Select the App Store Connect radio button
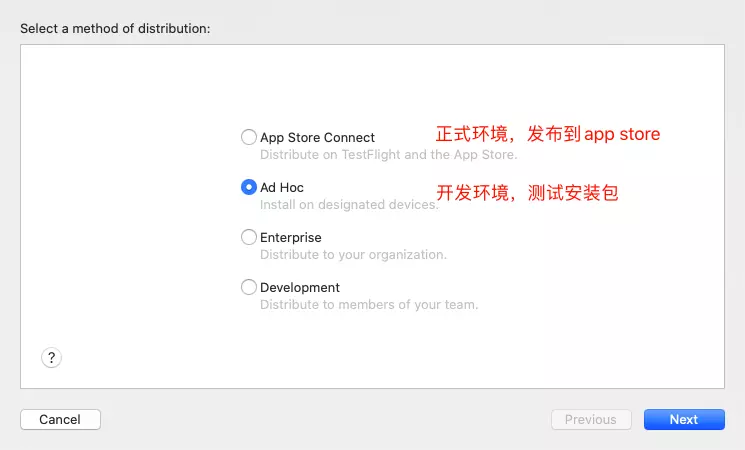This screenshot has height=450, width=745. click(x=249, y=138)
